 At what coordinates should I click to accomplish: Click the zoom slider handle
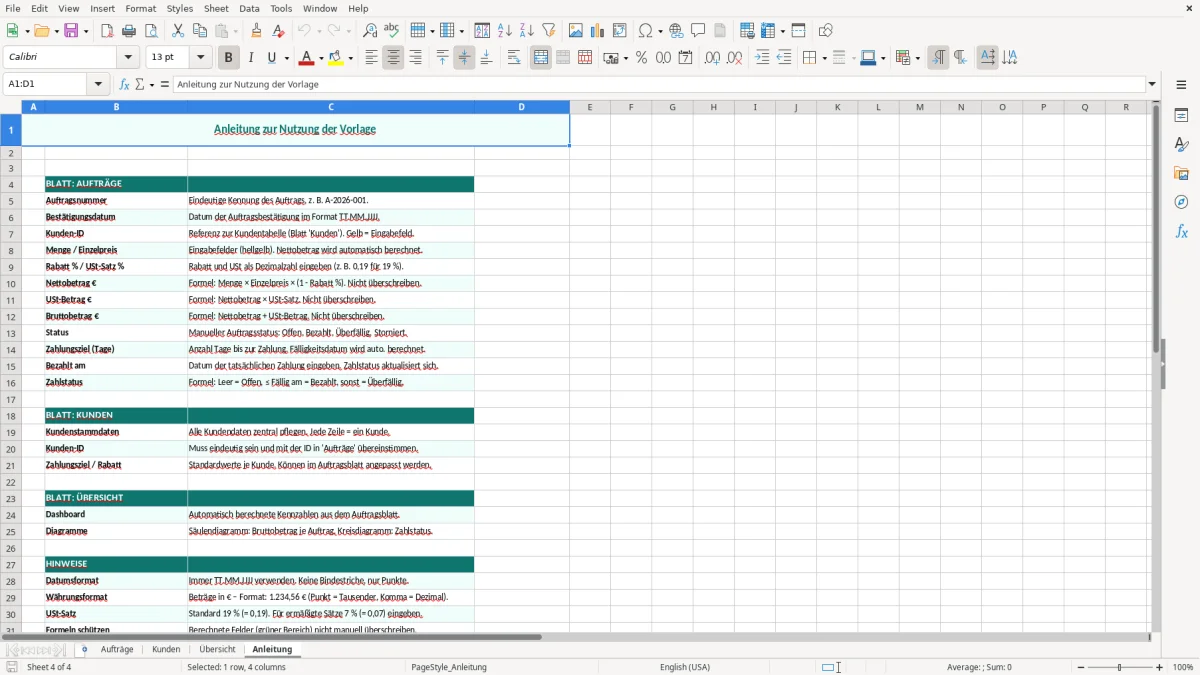(1119, 667)
